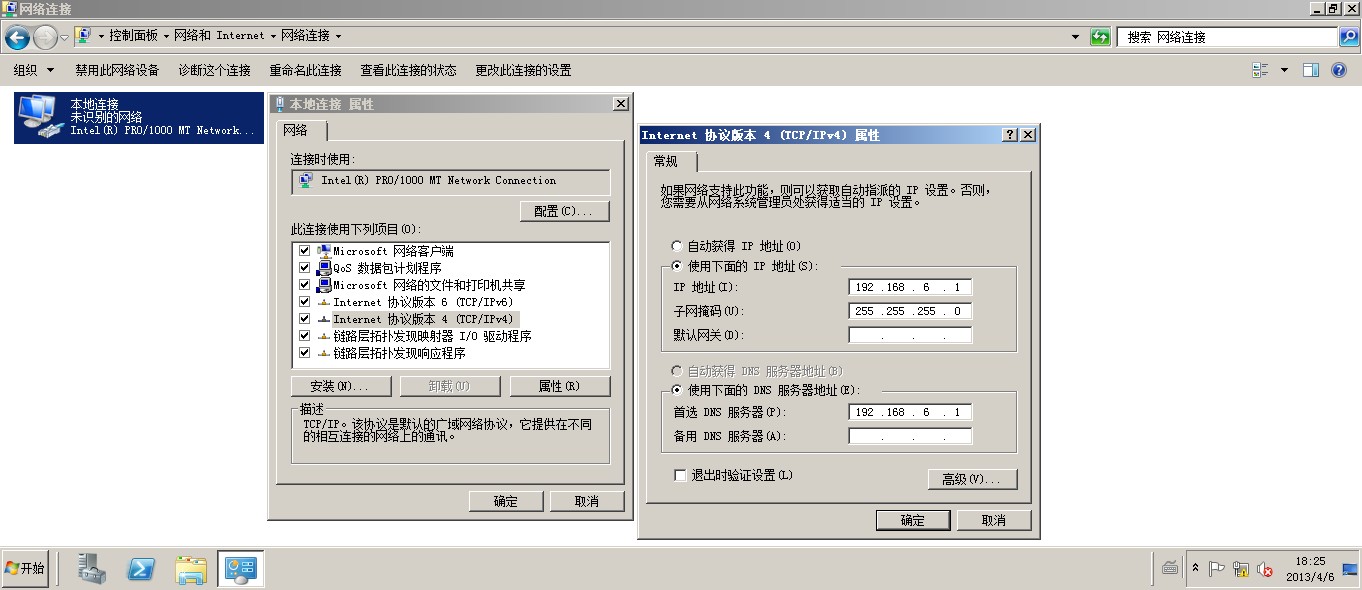1362x590 pixels.
Task: Open recent pages dropdown by nav arrows
Action: [x=65, y=38]
